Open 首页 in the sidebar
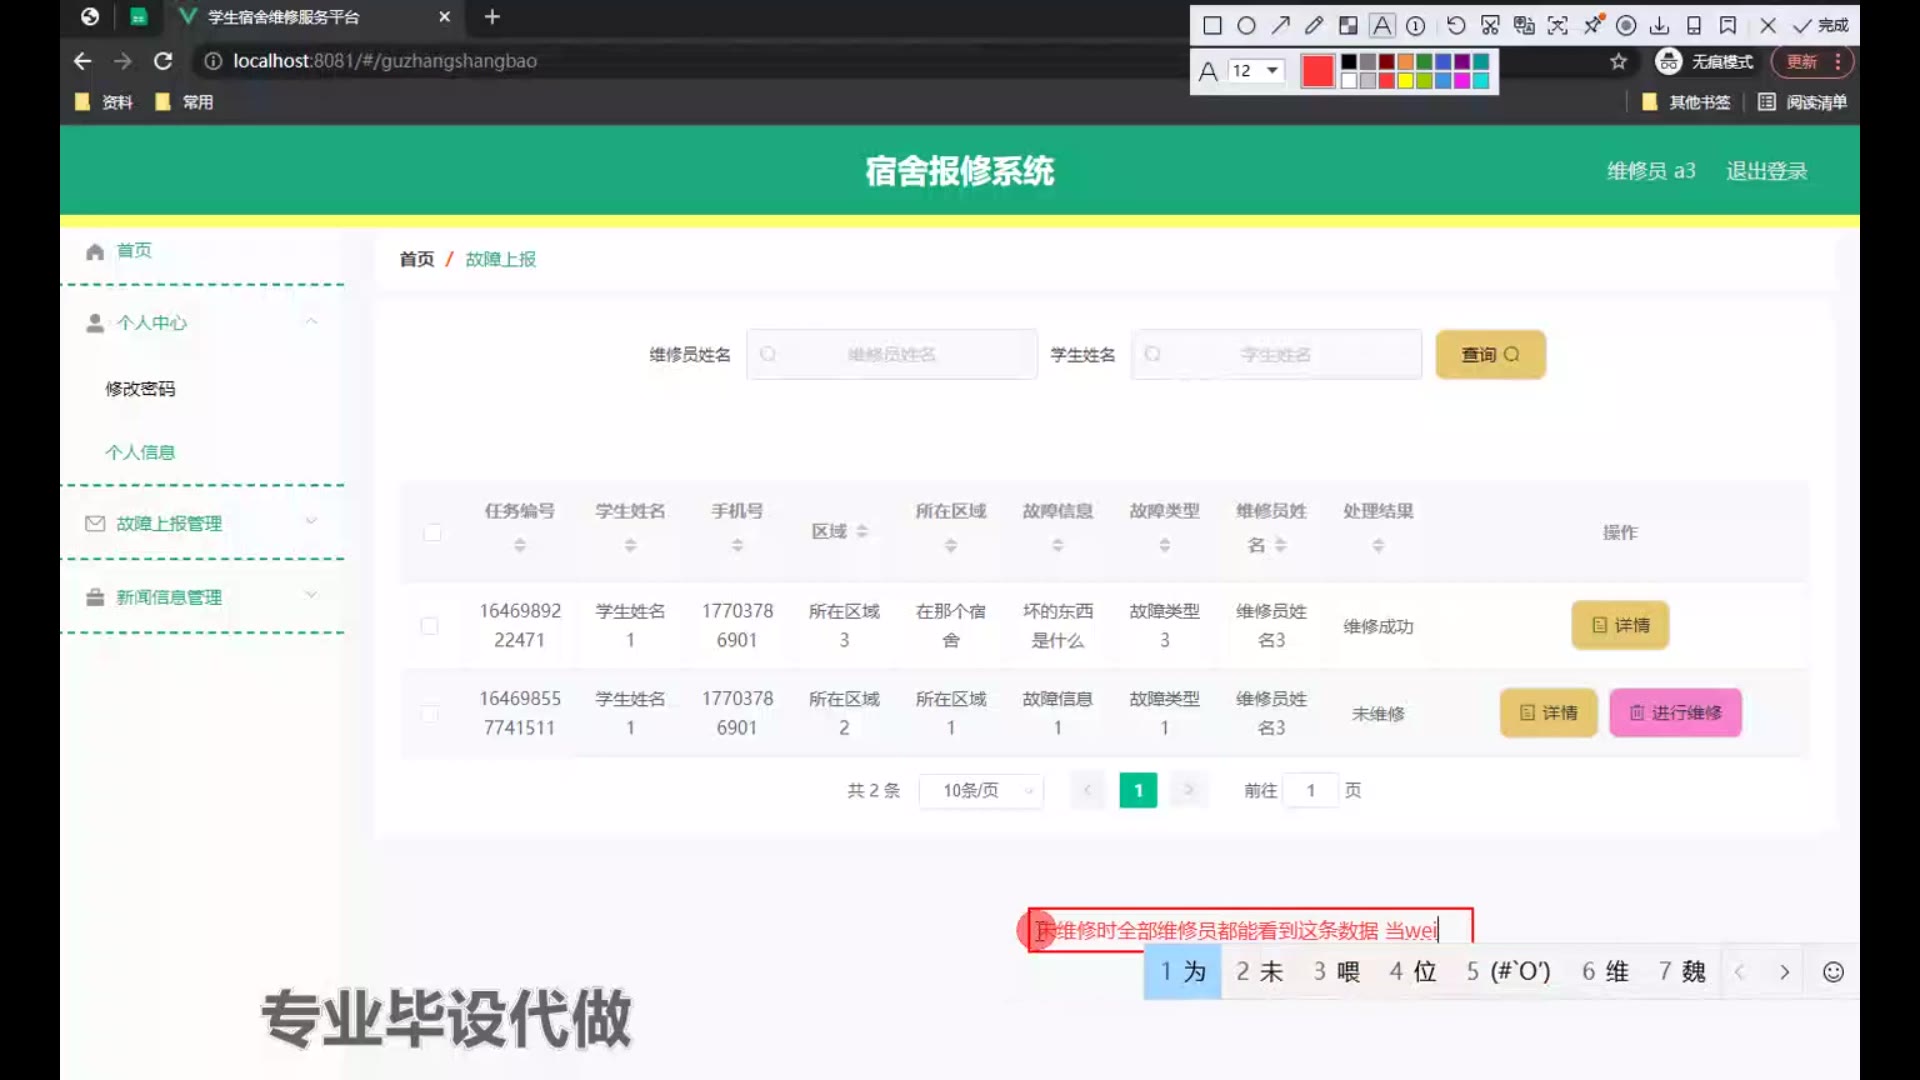This screenshot has width=1920, height=1080. coord(134,250)
